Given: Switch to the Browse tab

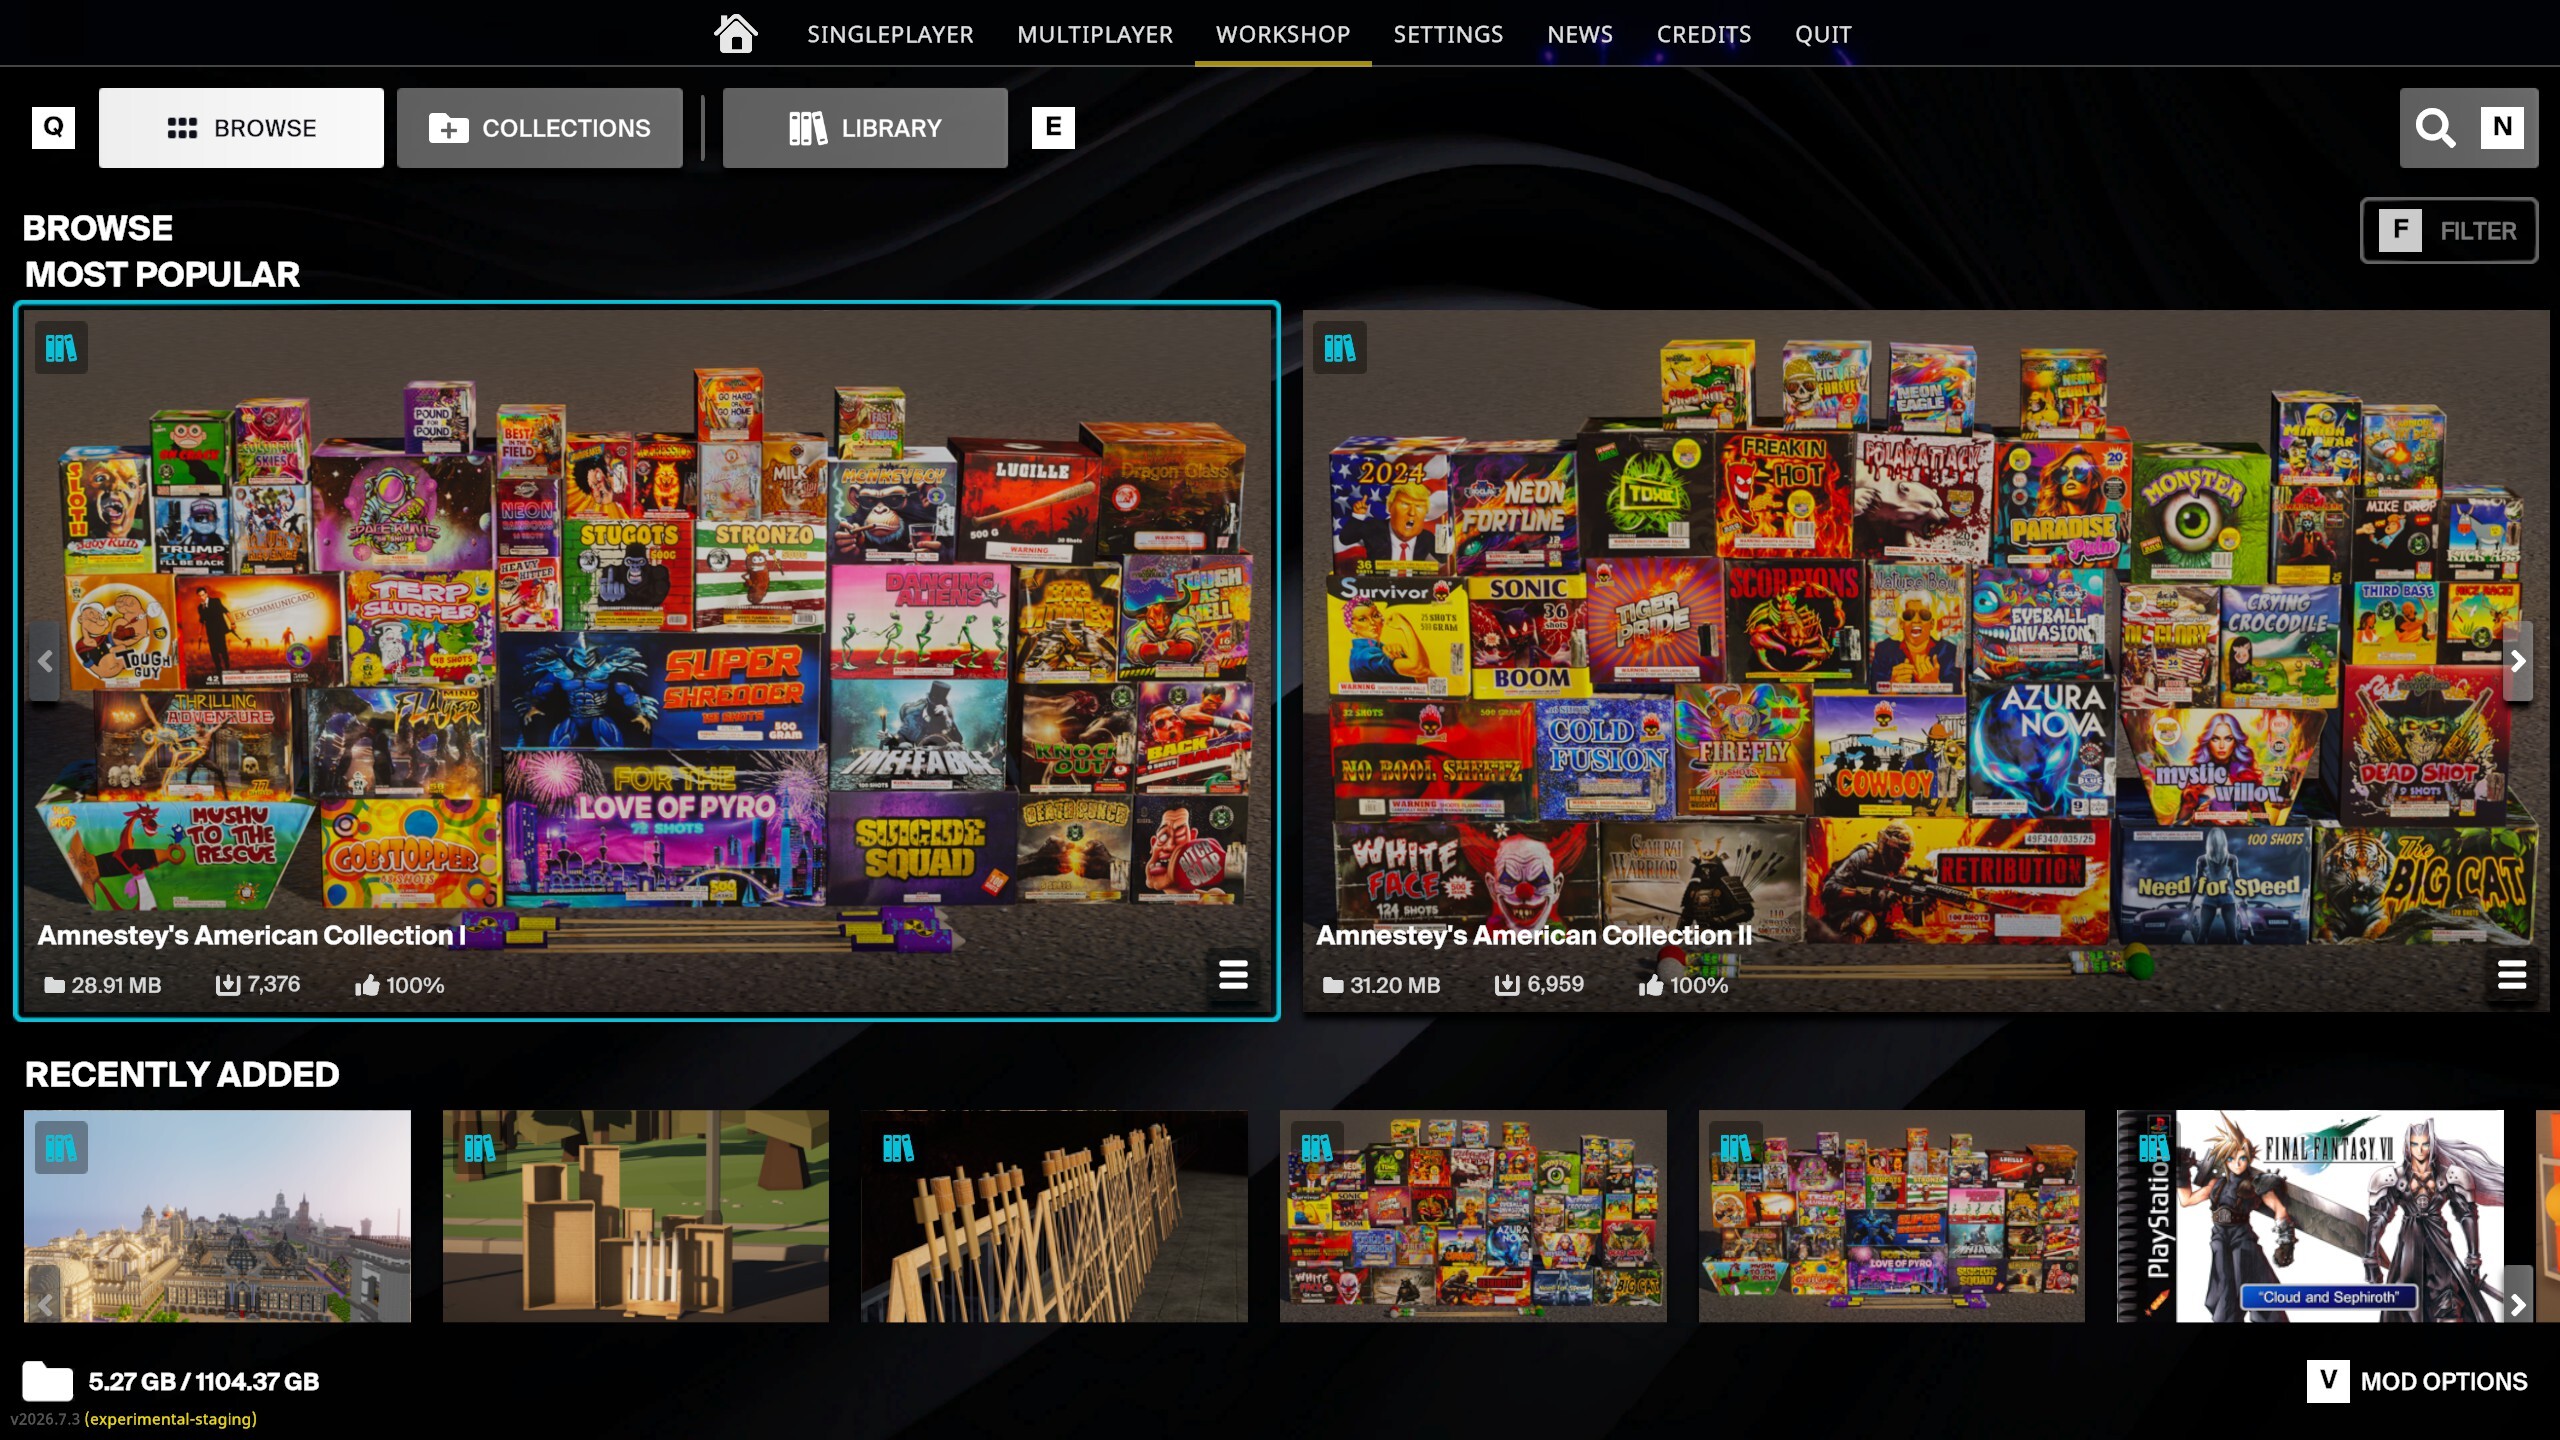Looking at the screenshot, I should [x=241, y=128].
